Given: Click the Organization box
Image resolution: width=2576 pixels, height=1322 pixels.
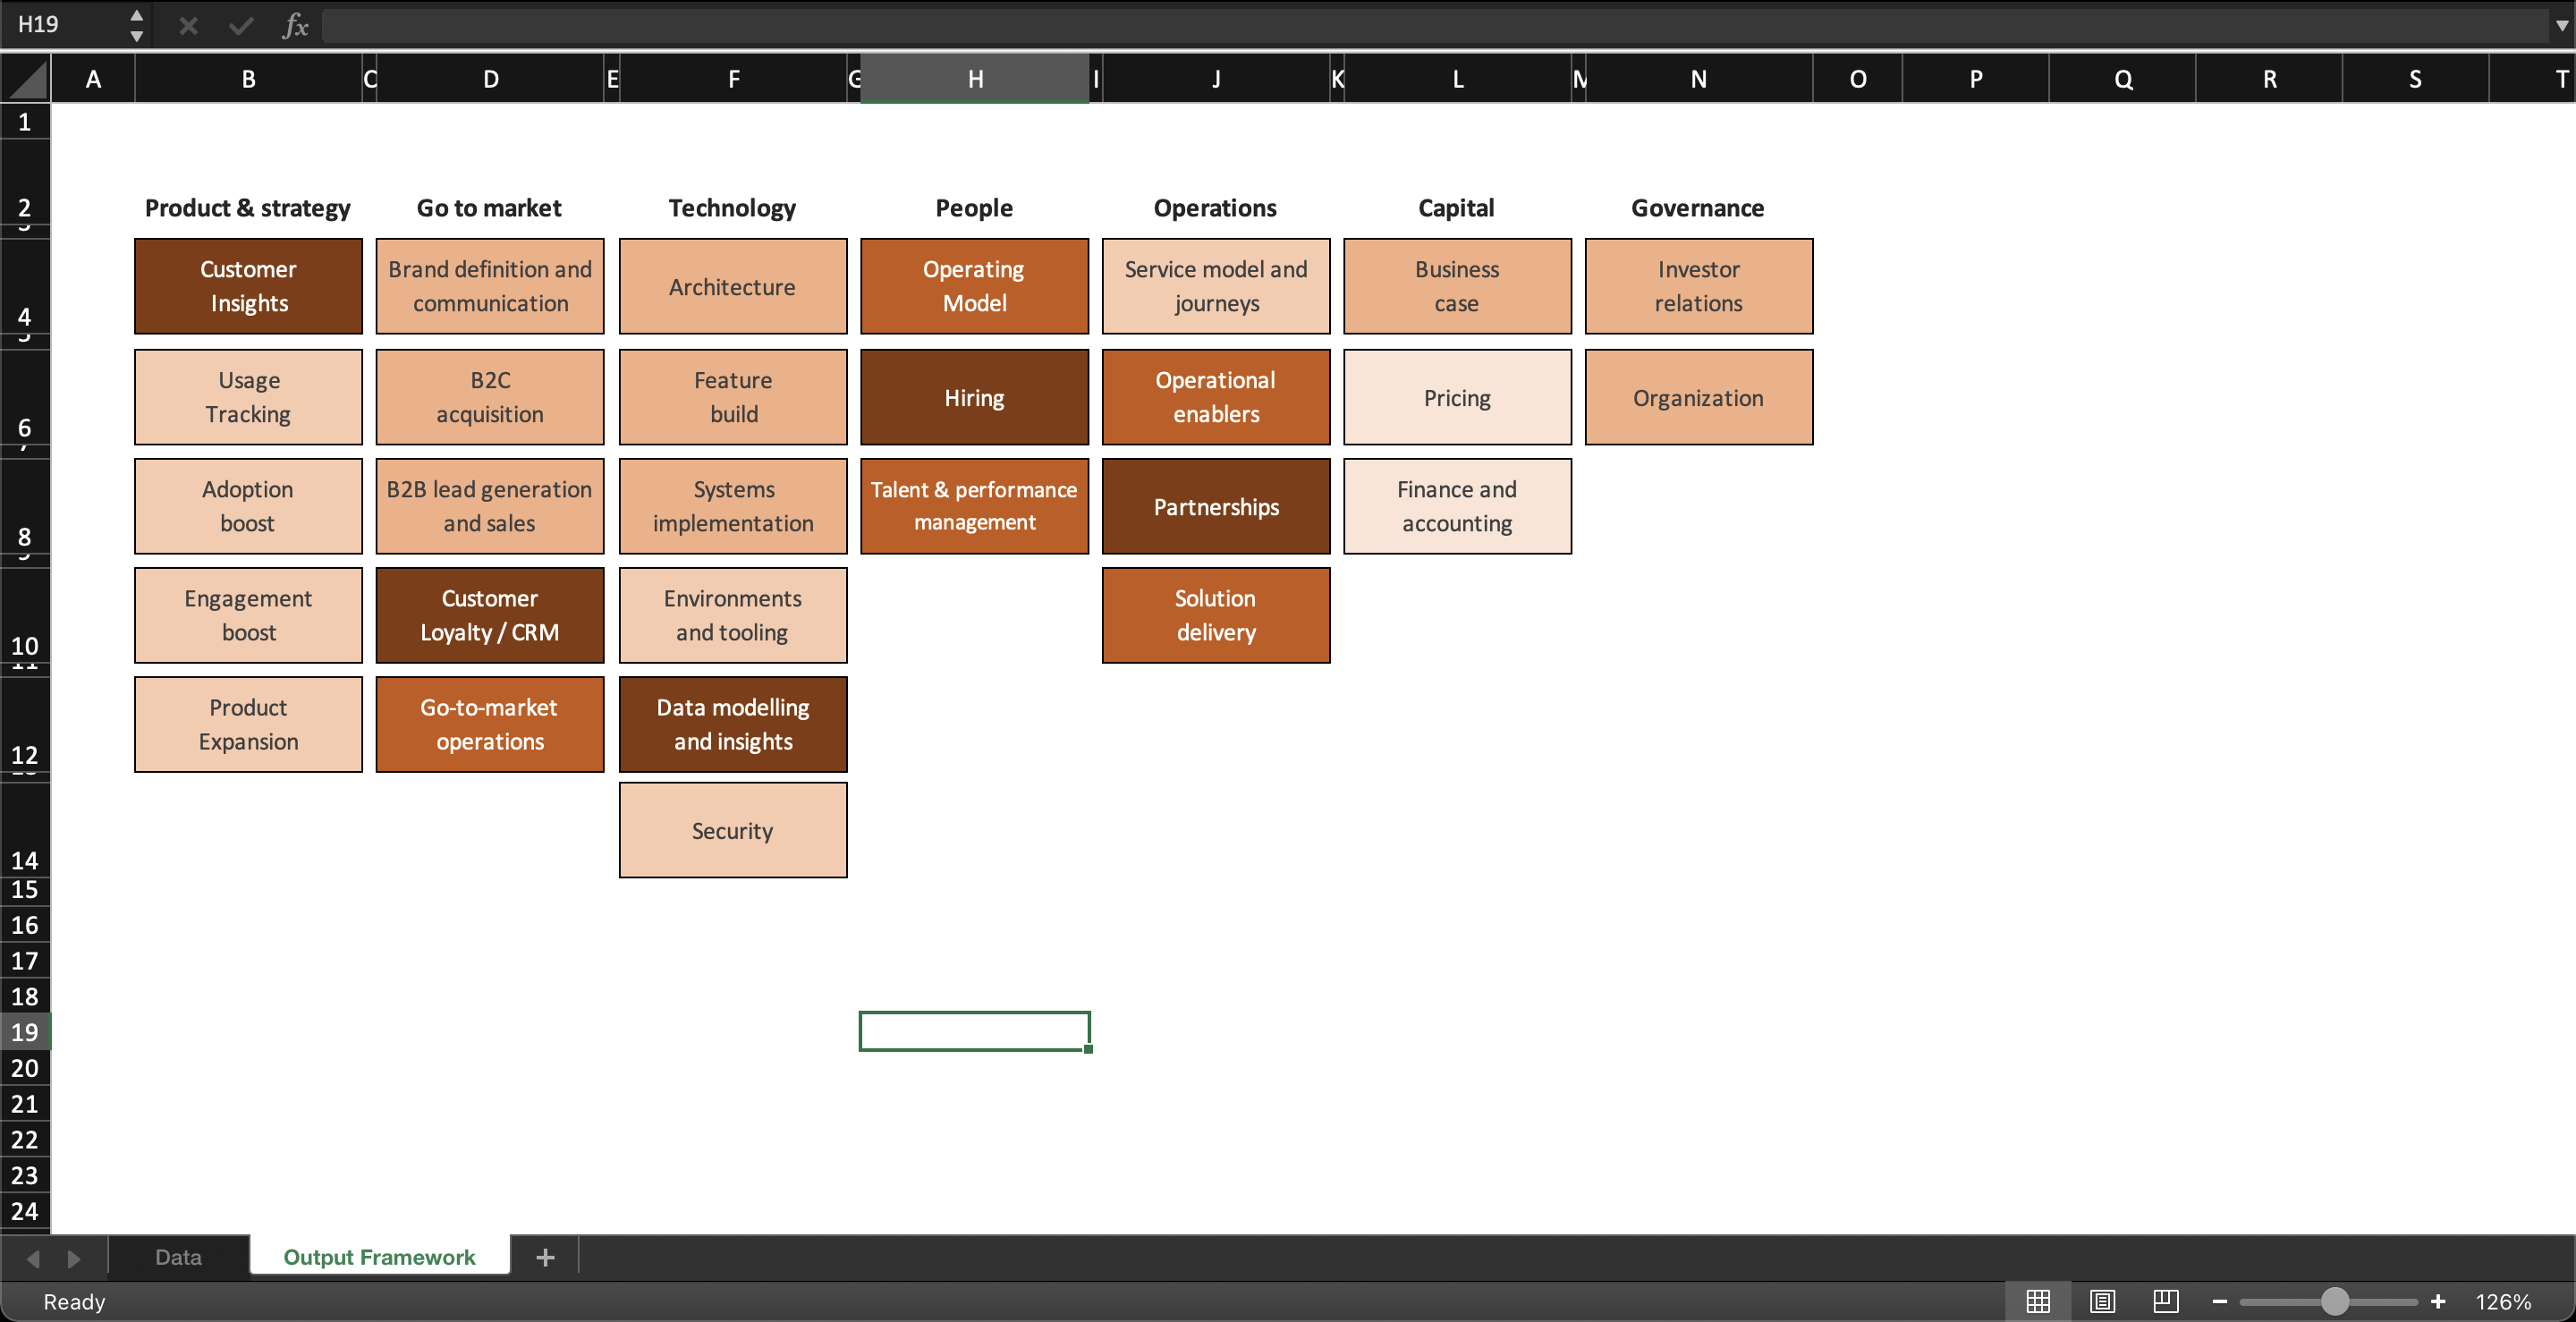Looking at the screenshot, I should click(x=1699, y=397).
